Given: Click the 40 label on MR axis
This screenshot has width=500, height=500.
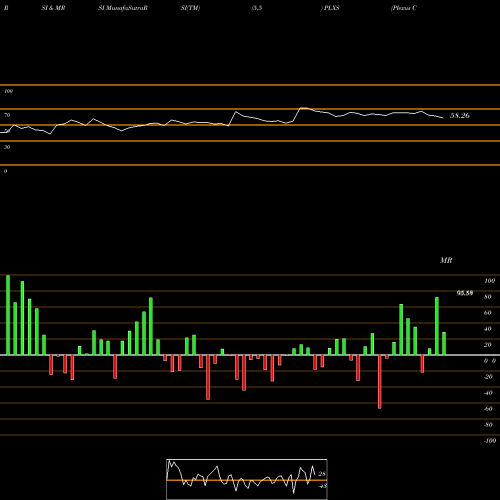Looking at the screenshot, I should click(x=488, y=329).
